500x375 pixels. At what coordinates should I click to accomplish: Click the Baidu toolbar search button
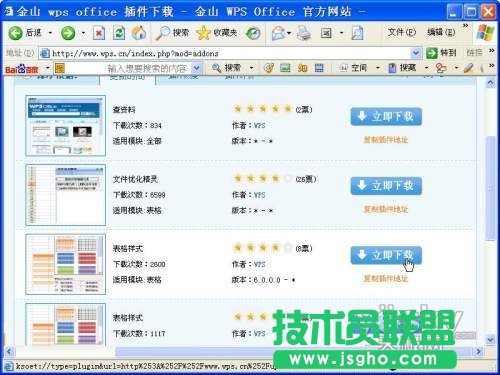[x=227, y=68]
